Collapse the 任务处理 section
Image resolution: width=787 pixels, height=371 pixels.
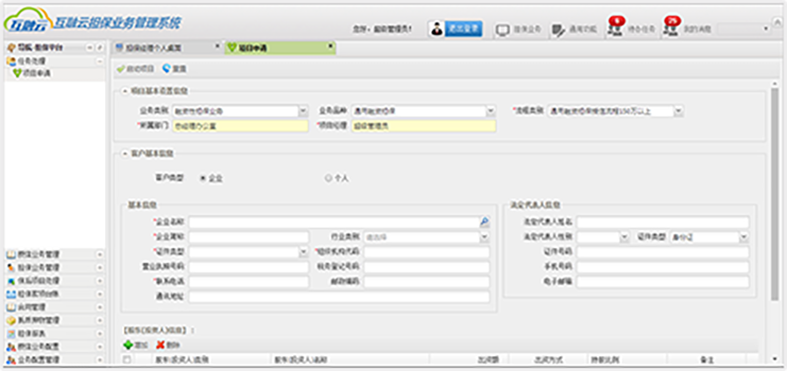tap(99, 61)
